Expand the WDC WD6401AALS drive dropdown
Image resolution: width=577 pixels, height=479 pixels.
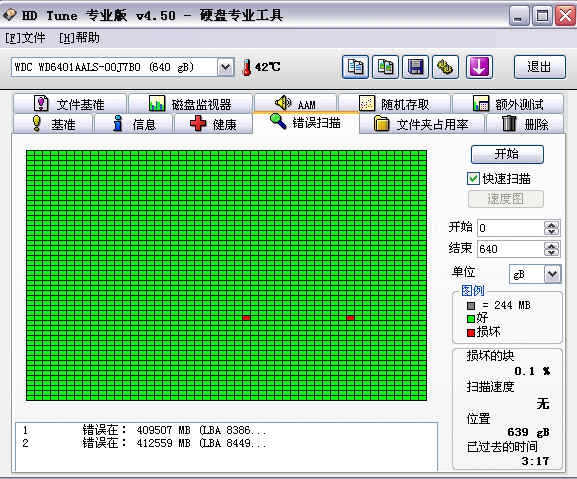[226, 67]
